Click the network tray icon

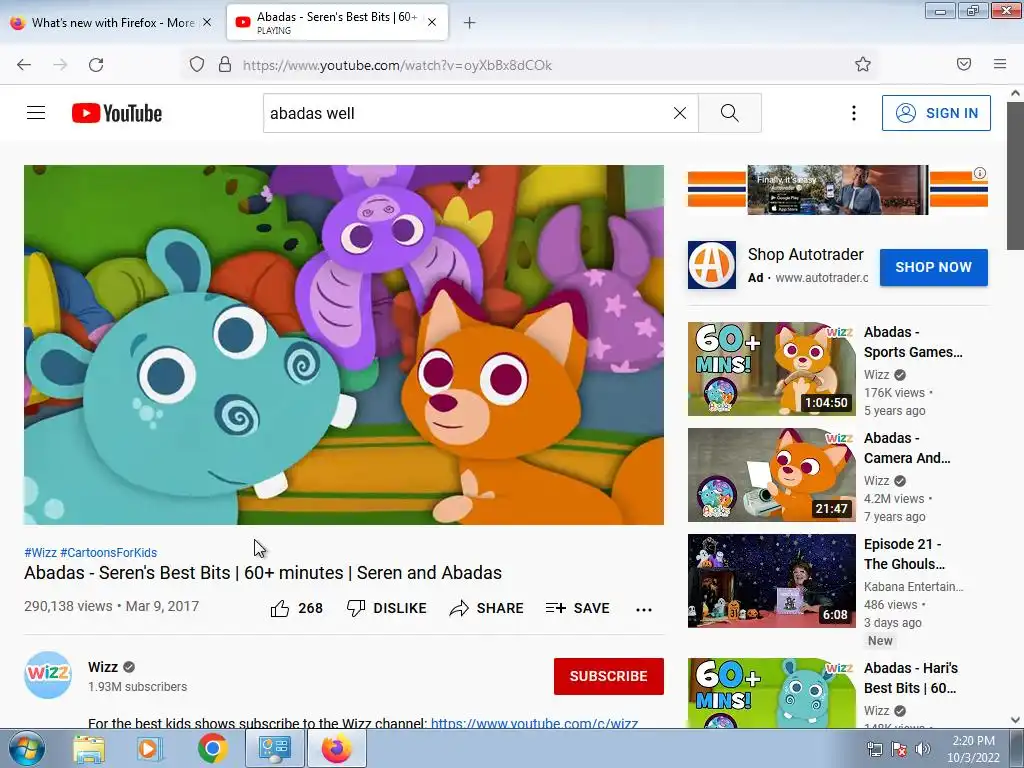coord(874,749)
